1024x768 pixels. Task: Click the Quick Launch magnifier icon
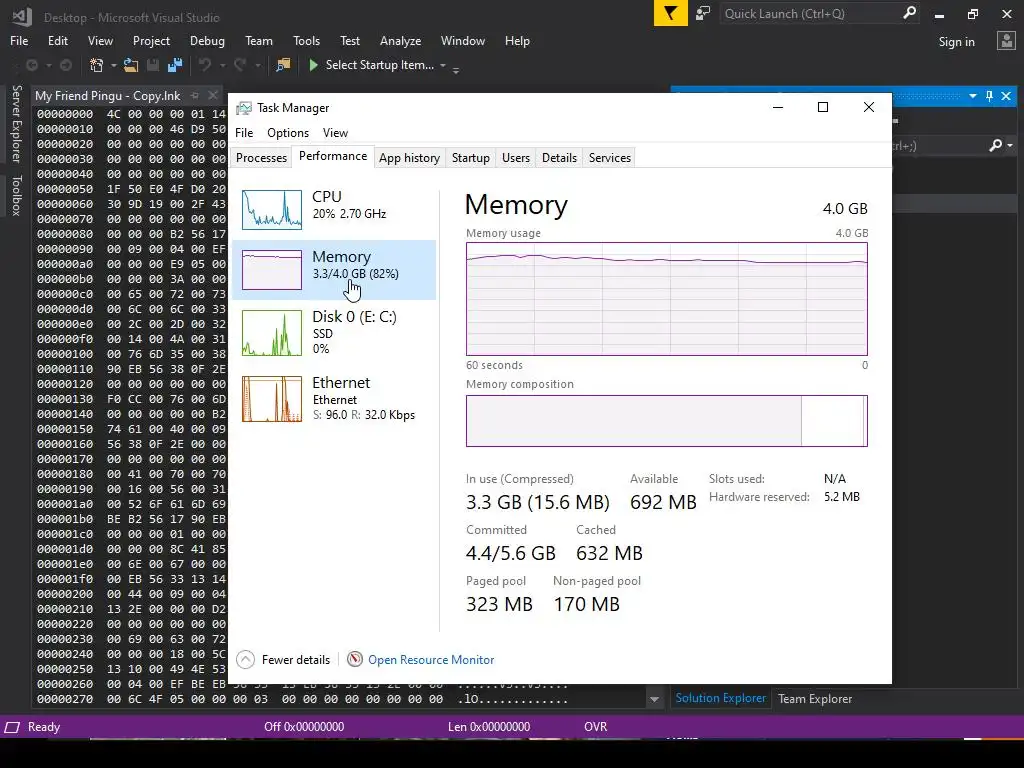(910, 13)
